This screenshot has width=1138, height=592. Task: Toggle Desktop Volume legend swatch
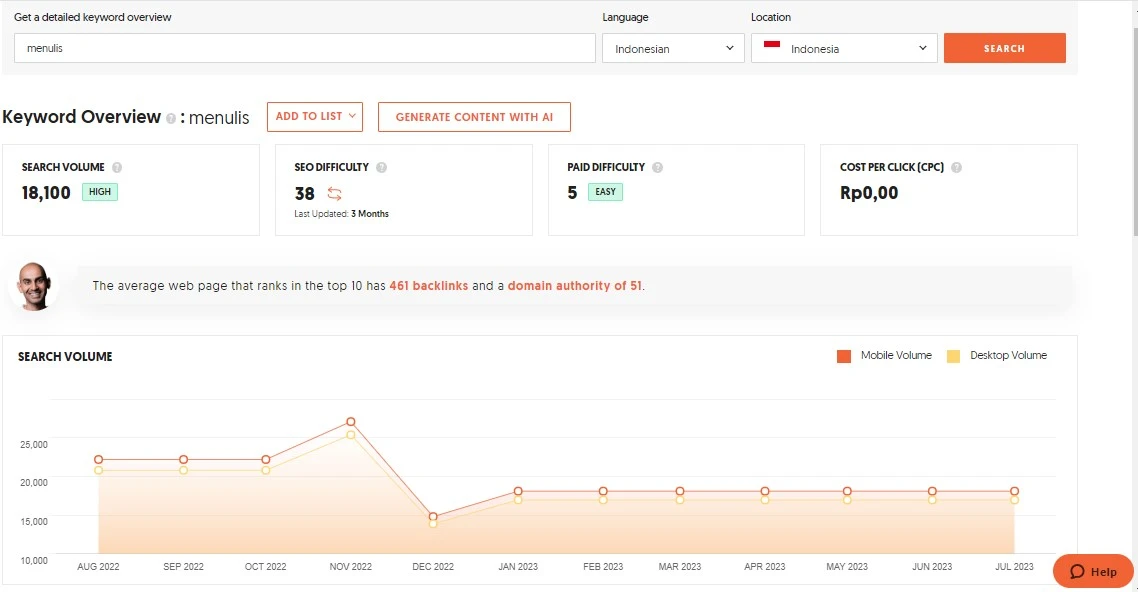[953, 356]
